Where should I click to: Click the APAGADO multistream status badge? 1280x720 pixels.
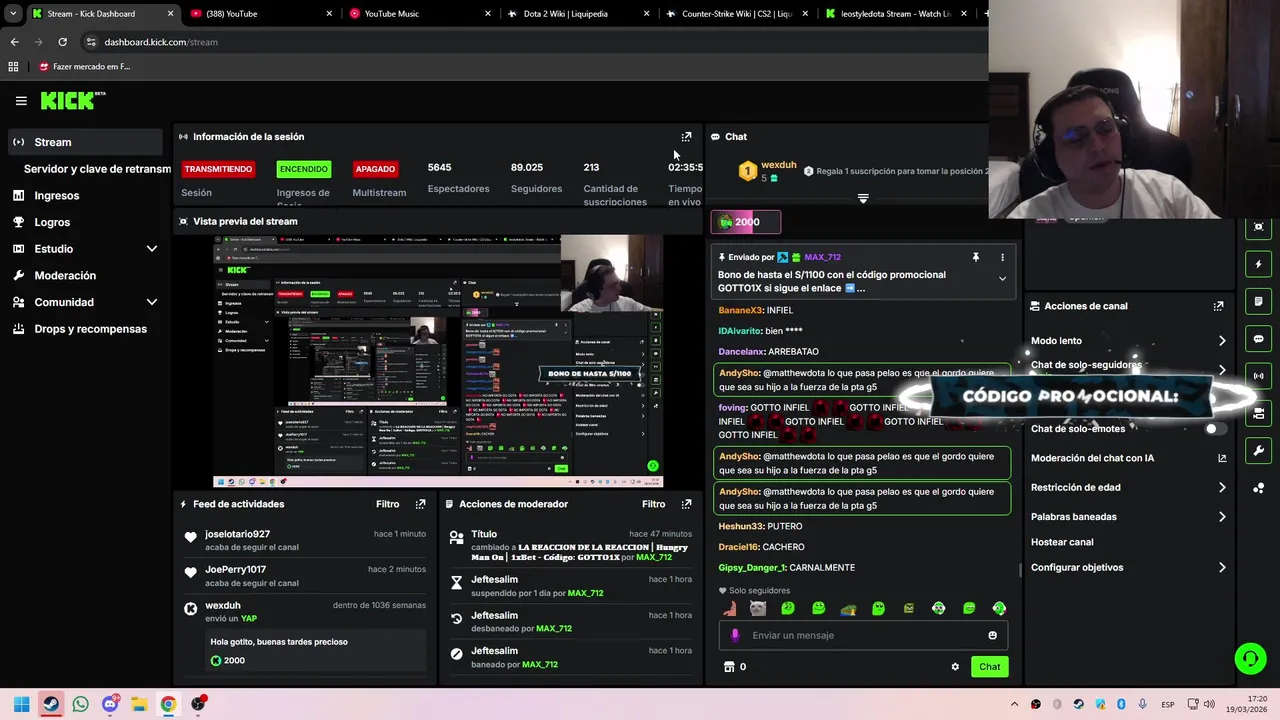(375, 169)
